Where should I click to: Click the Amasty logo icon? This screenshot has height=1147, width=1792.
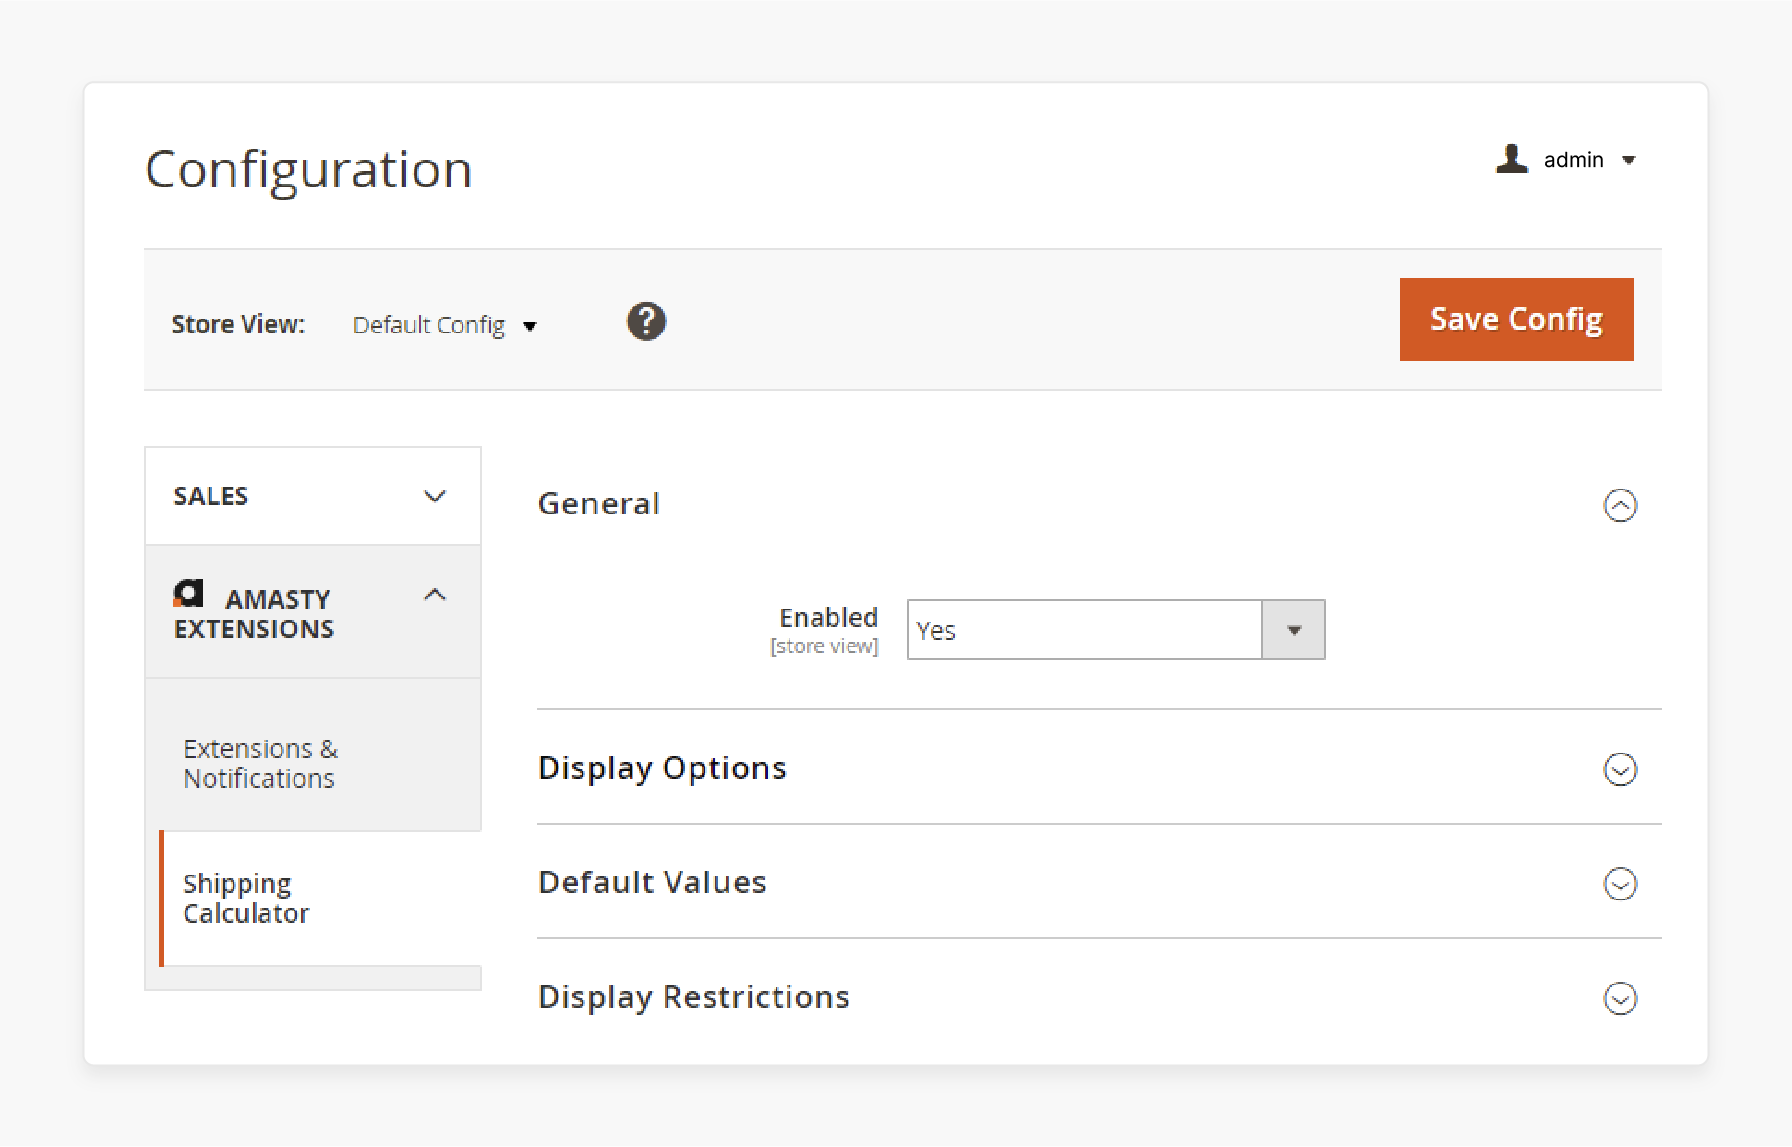click(188, 594)
